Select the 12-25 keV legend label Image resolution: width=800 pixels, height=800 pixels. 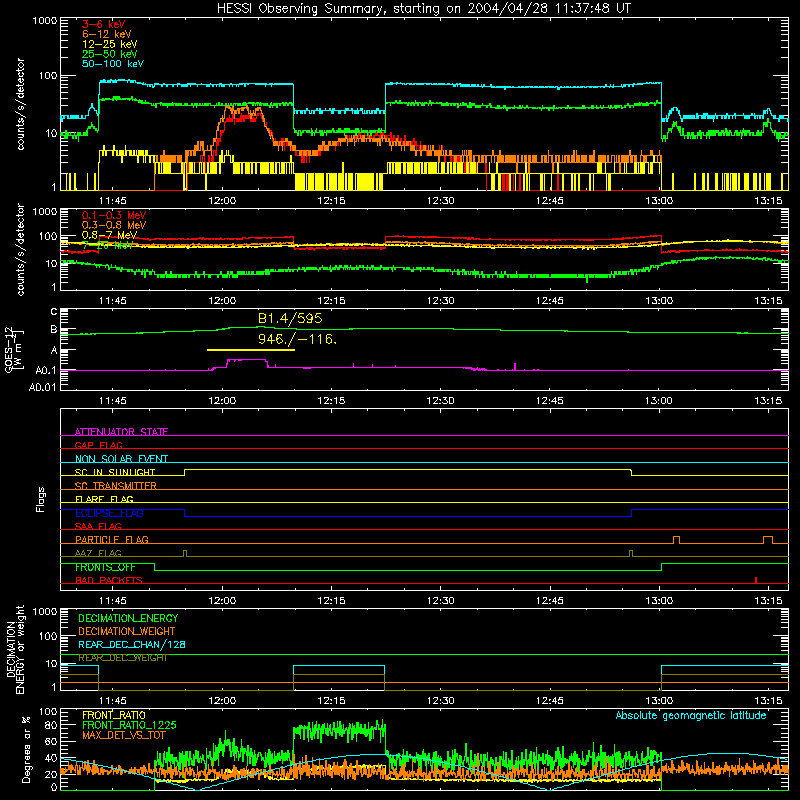[110, 44]
